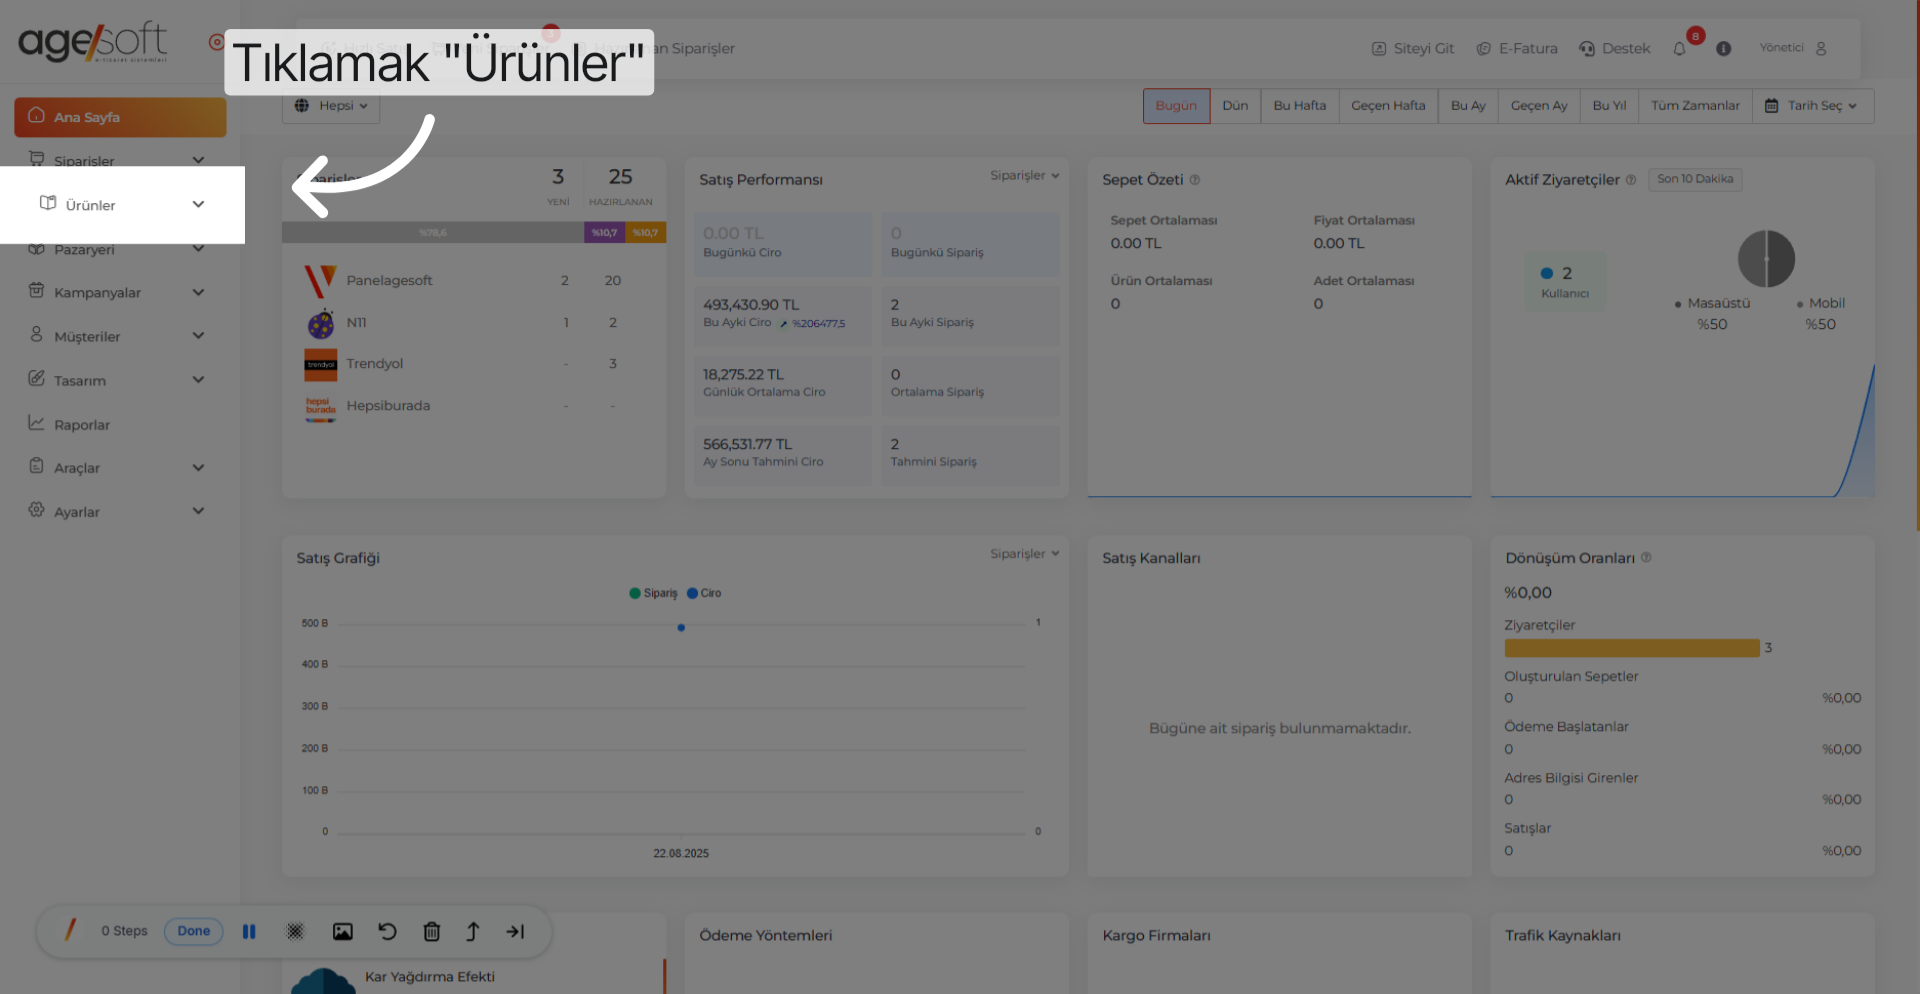
Task: Click the Trendyol channel logo
Action: (321, 364)
